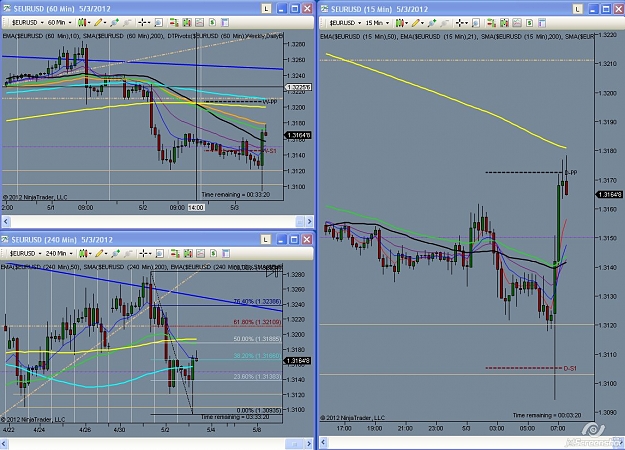Open properties icon in 60 Min chart
This screenshot has width=625, height=450.
tap(225, 23)
